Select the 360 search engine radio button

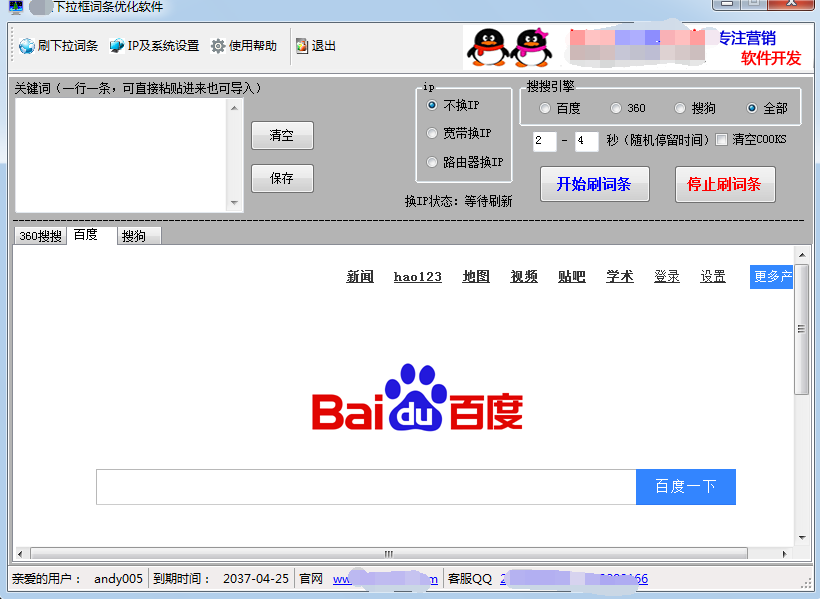pyautogui.click(x=616, y=108)
